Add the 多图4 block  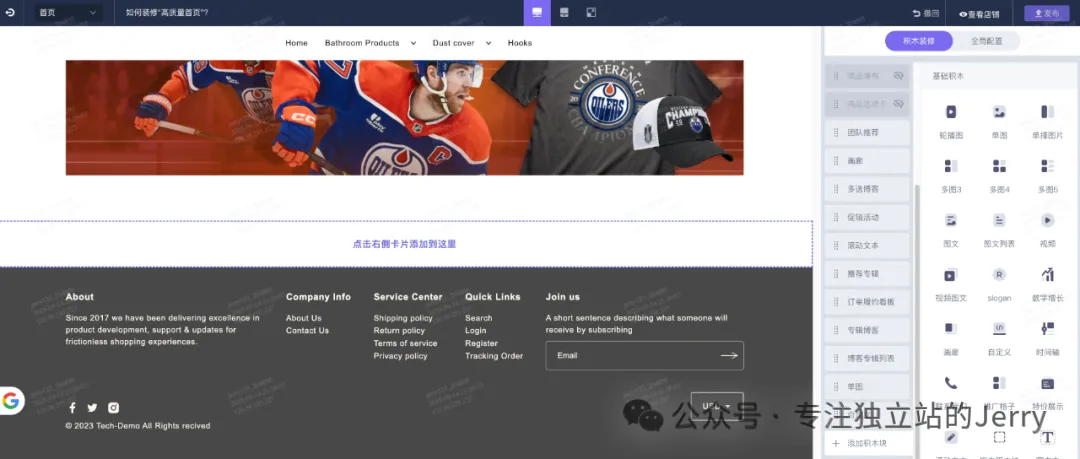(x=999, y=174)
